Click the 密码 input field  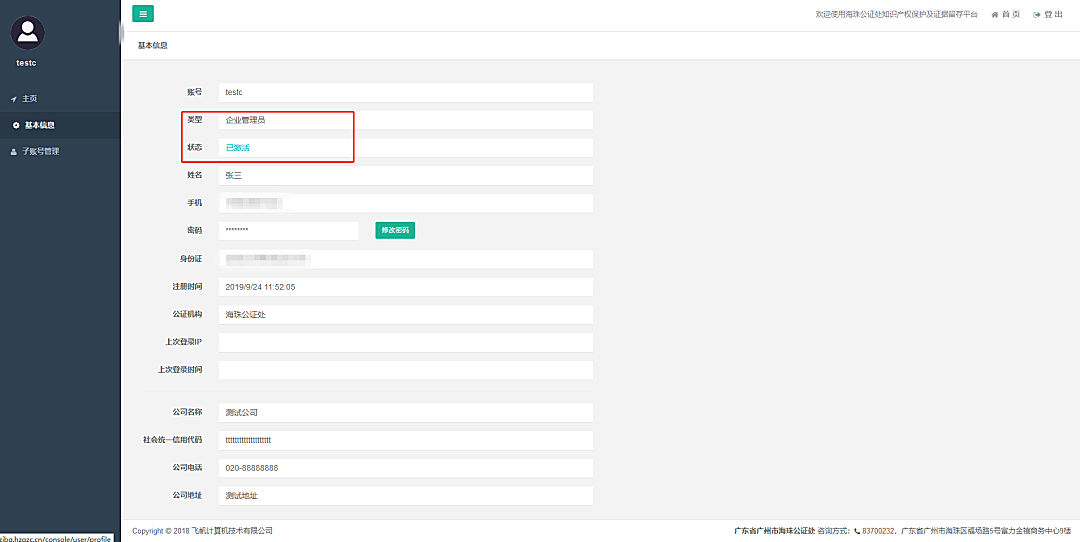point(288,230)
